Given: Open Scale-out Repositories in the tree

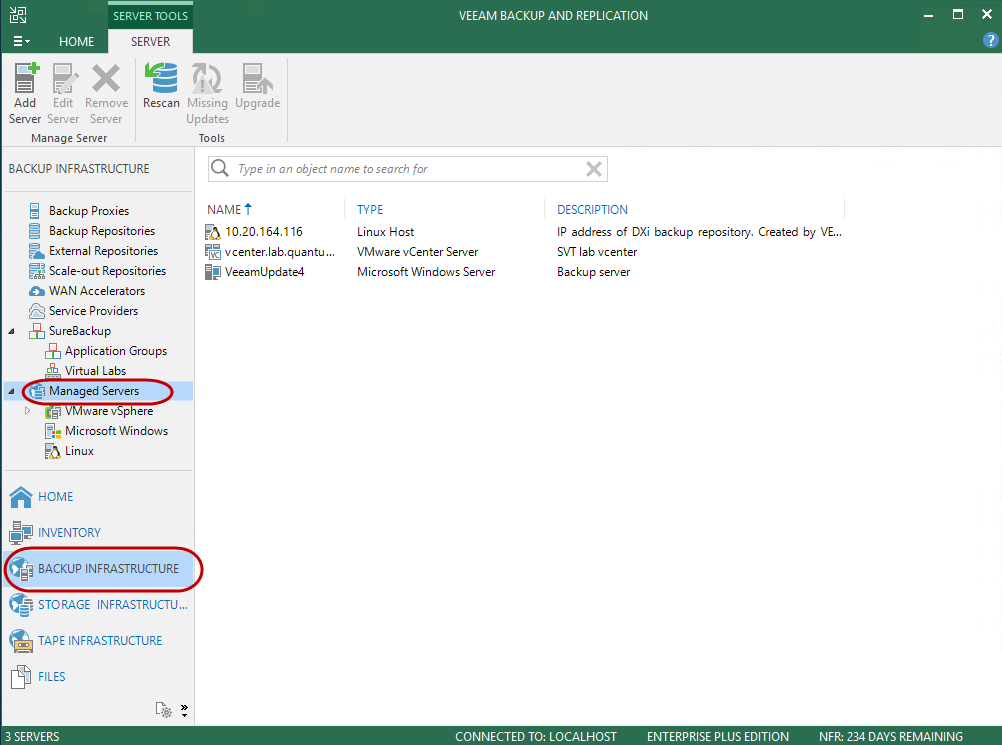Looking at the screenshot, I should click(107, 271).
